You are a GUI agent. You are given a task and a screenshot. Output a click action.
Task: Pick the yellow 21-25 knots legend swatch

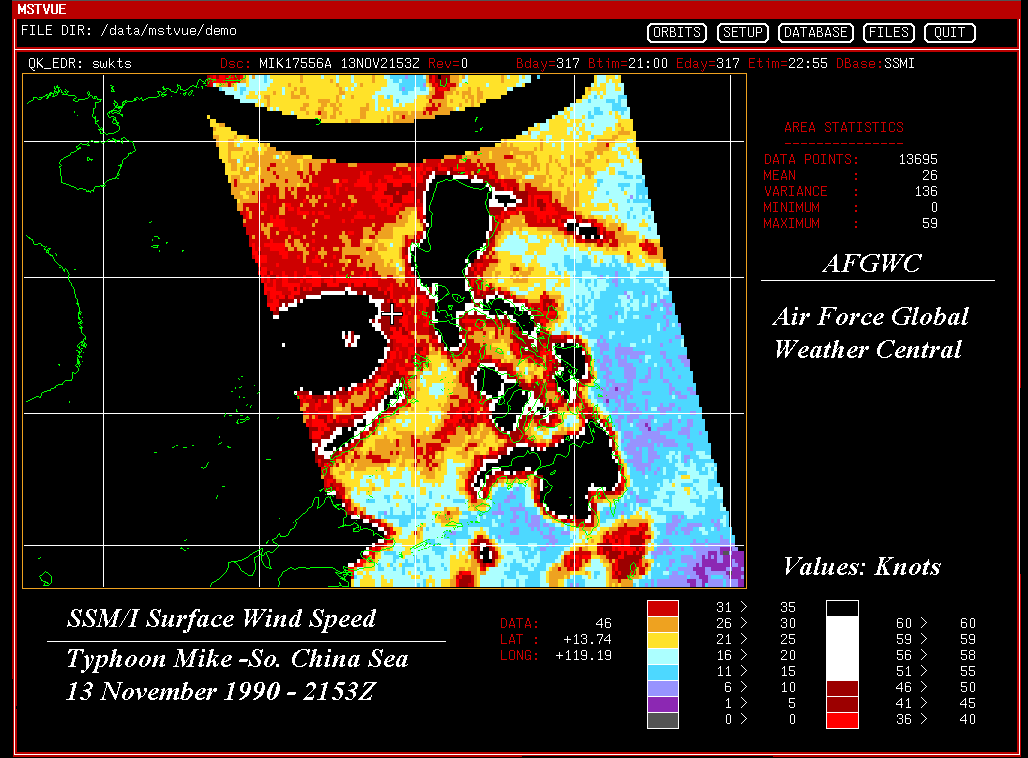coord(663,639)
